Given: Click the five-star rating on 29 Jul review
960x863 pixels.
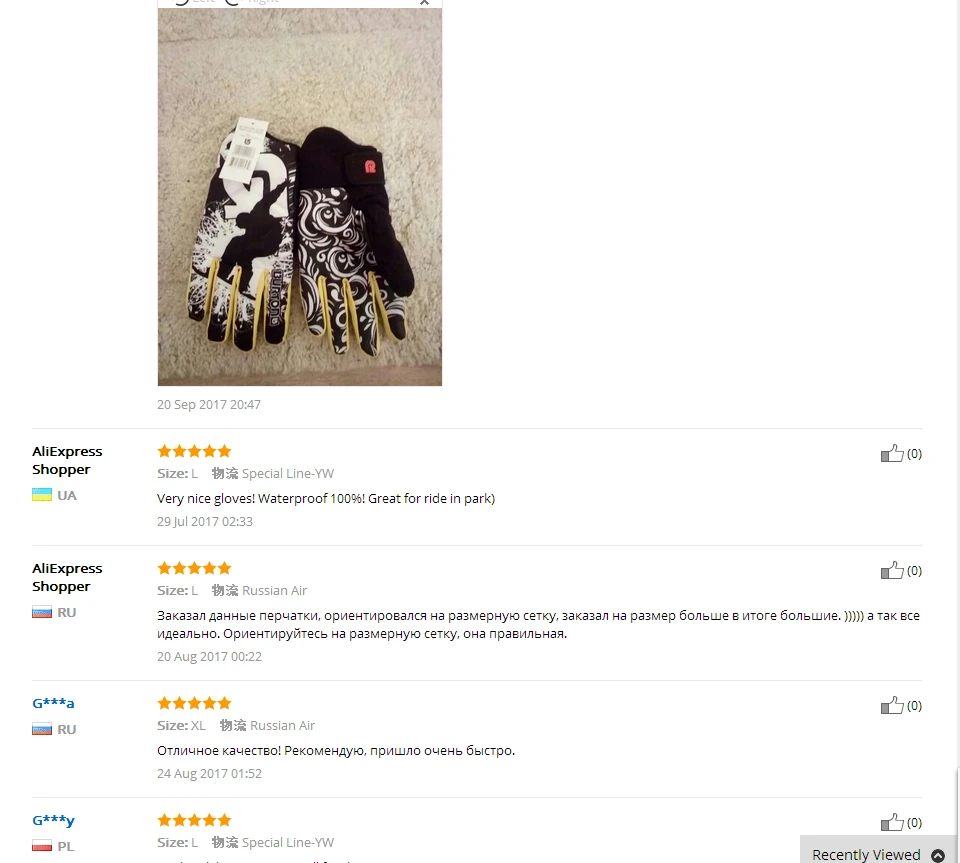Looking at the screenshot, I should 194,451.
